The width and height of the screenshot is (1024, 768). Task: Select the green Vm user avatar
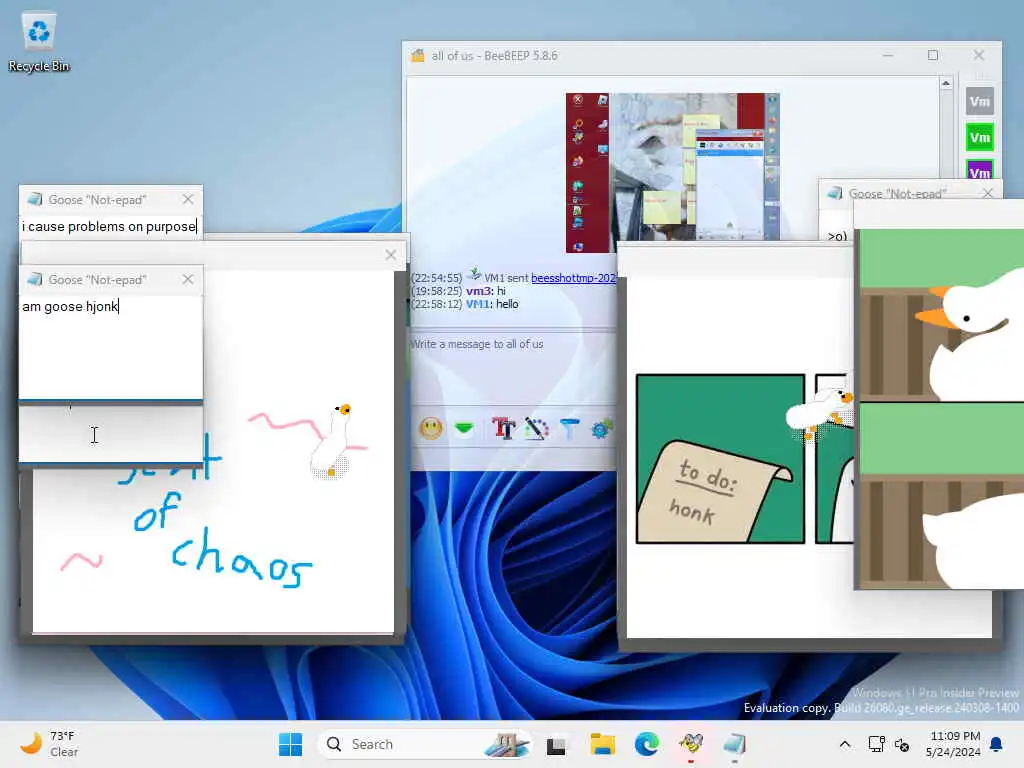click(979, 137)
